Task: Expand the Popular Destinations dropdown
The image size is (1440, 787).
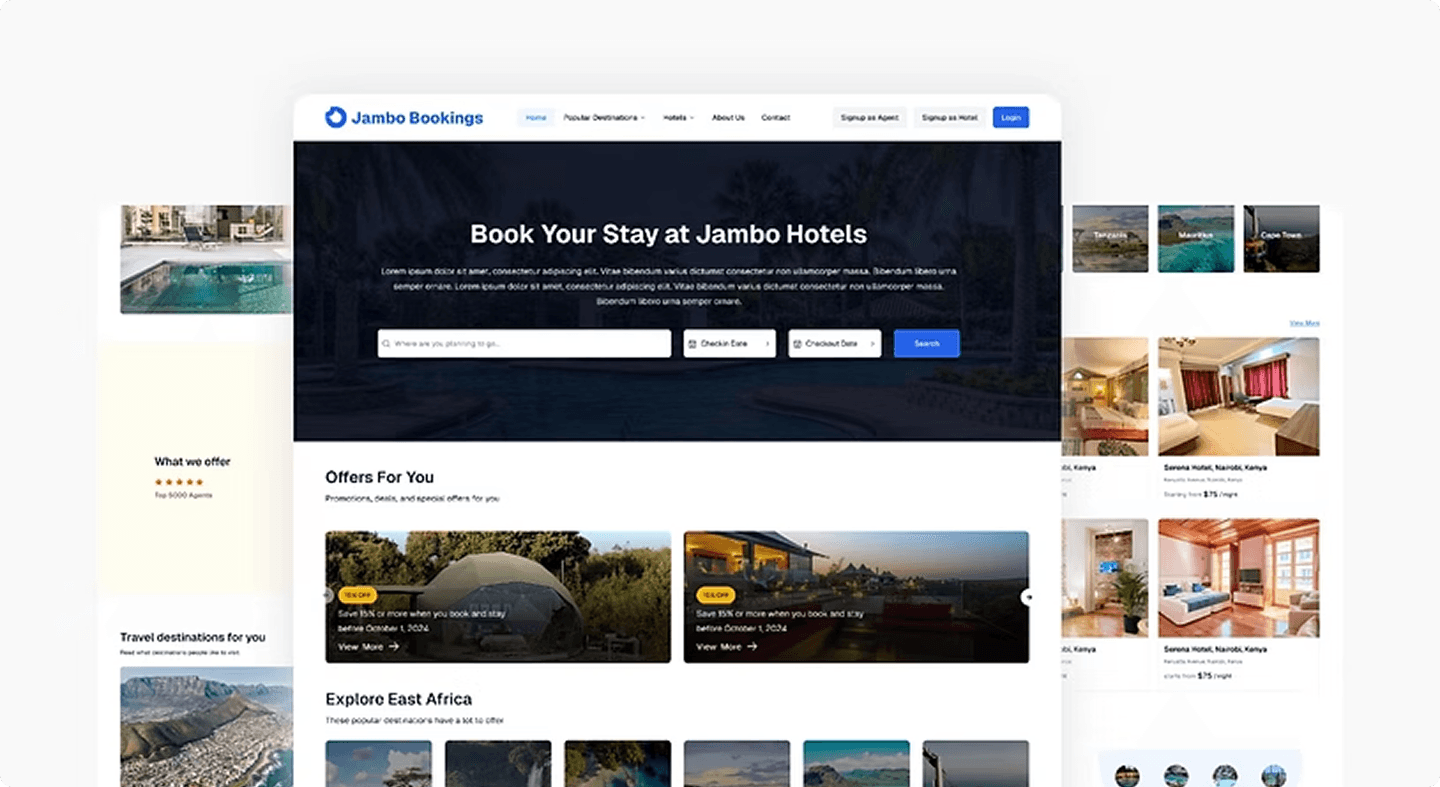Action: pos(604,118)
